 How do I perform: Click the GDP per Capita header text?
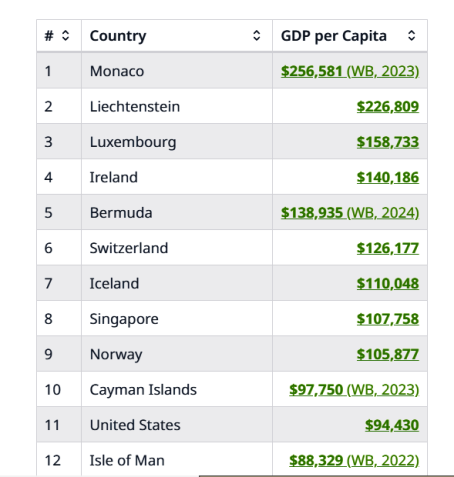click(334, 36)
